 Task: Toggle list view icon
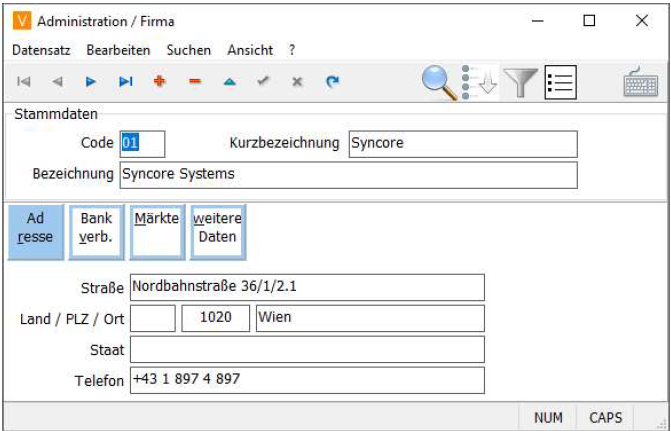pos(560,82)
